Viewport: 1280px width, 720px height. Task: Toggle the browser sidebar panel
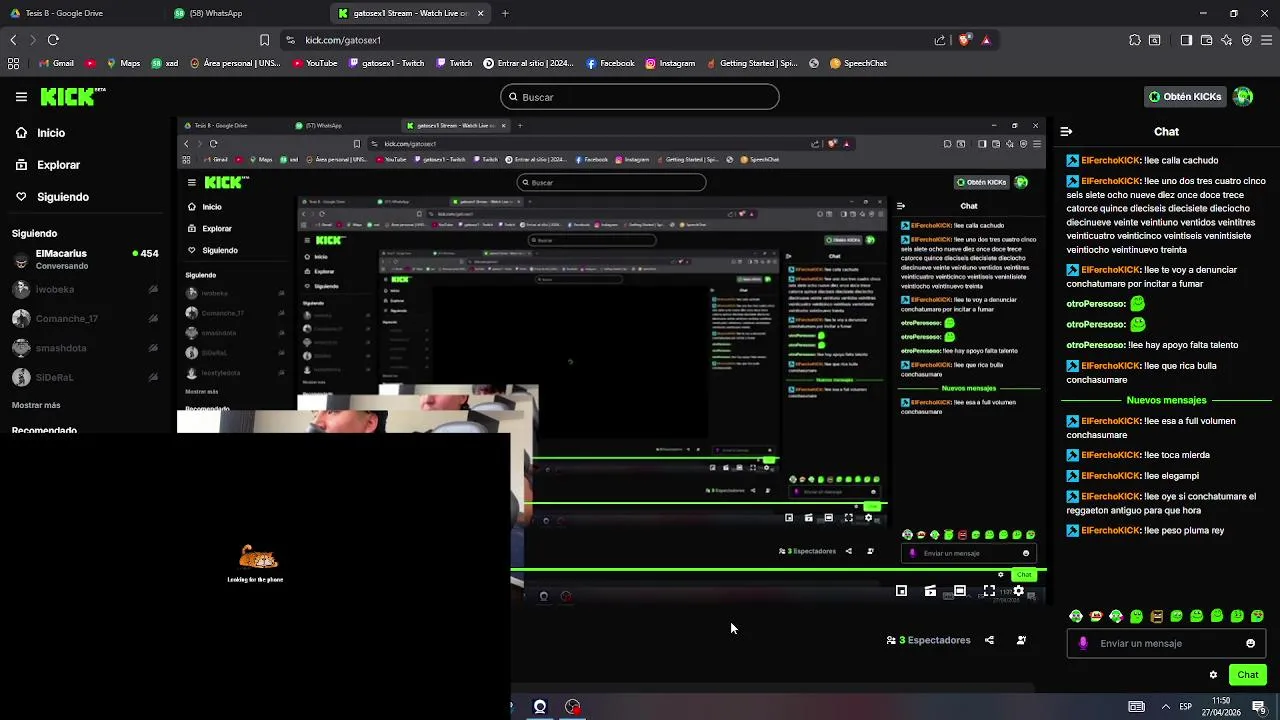[1186, 40]
